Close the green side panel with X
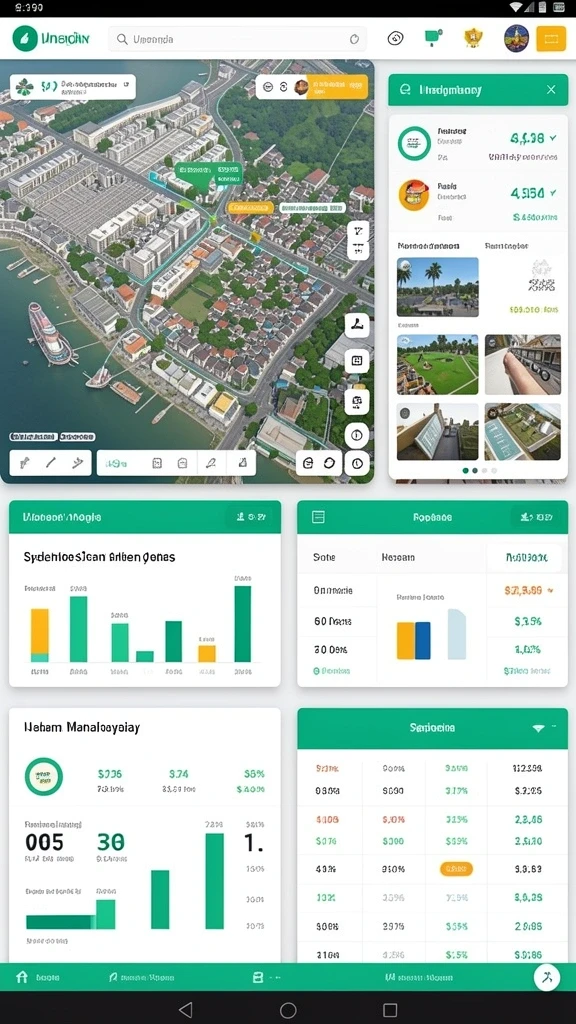The height and width of the screenshot is (1024, 576). click(x=551, y=89)
